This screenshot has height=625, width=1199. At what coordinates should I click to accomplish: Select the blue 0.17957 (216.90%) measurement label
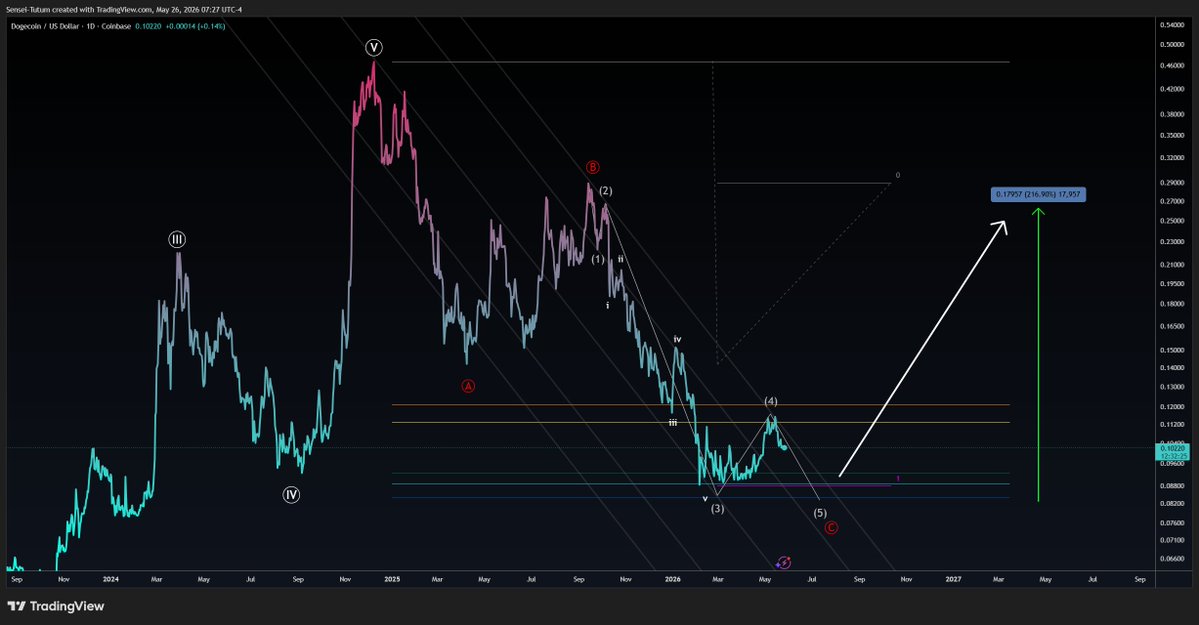1038,194
